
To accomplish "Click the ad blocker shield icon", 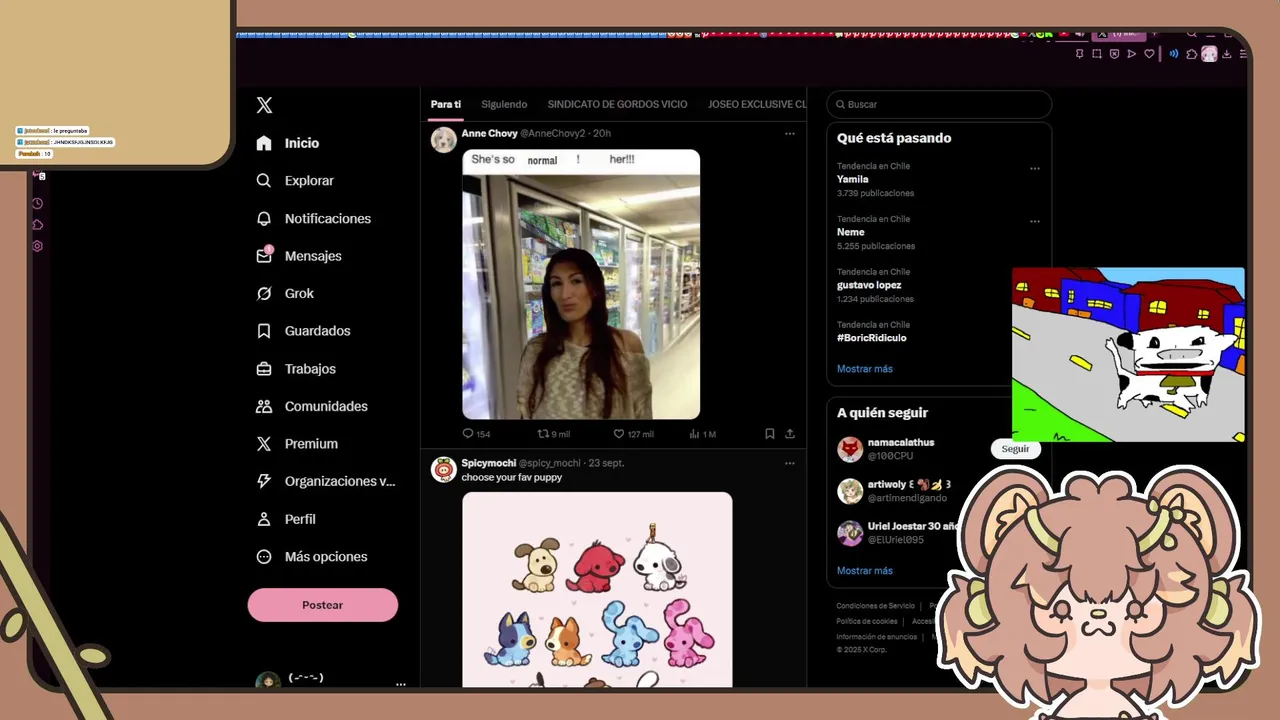I will click(1114, 54).
